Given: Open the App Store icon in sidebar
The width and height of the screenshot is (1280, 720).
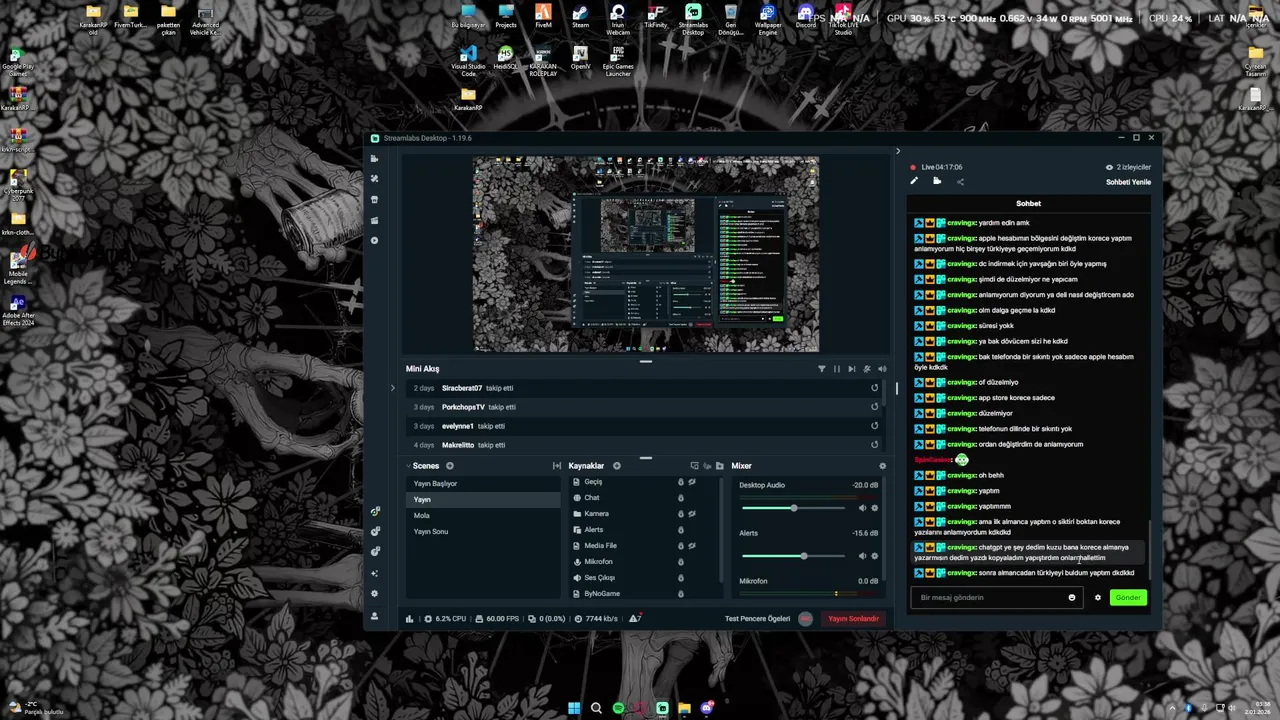Looking at the screenshot, I should (x=375, y=200).
